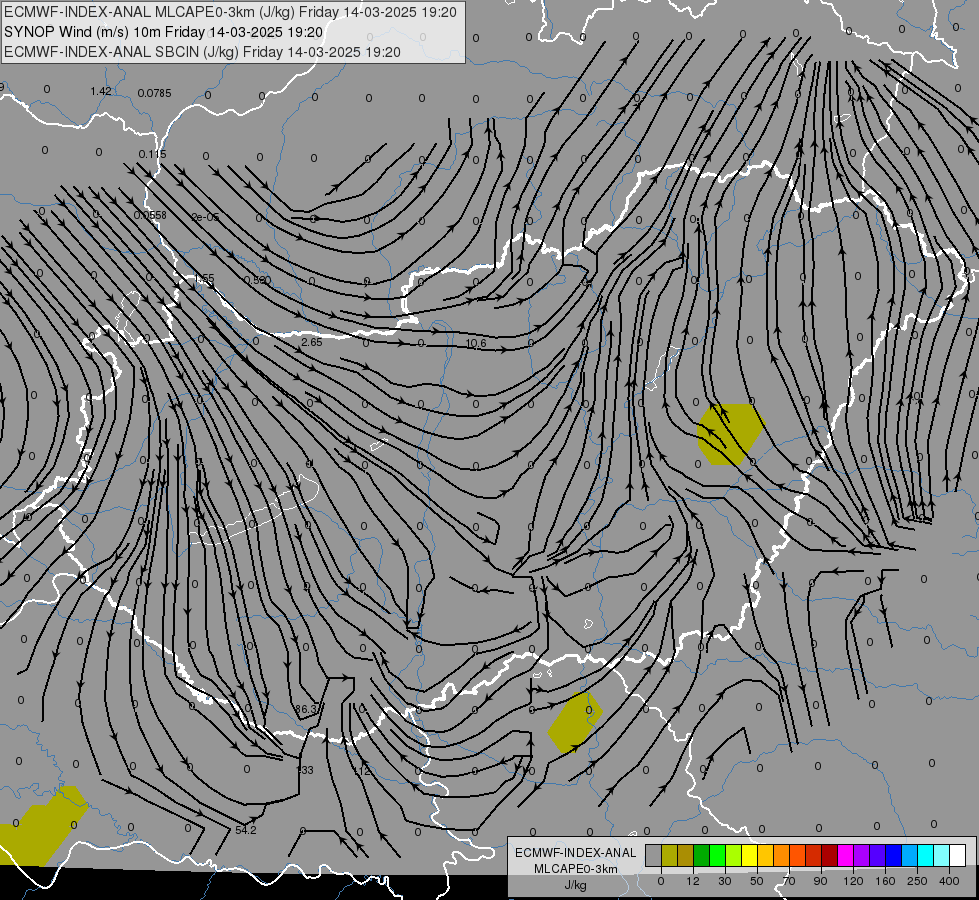Click the dark blue legend swatch
The width and height of the screenshot is (979, 900).
click(x=893, y=855)
